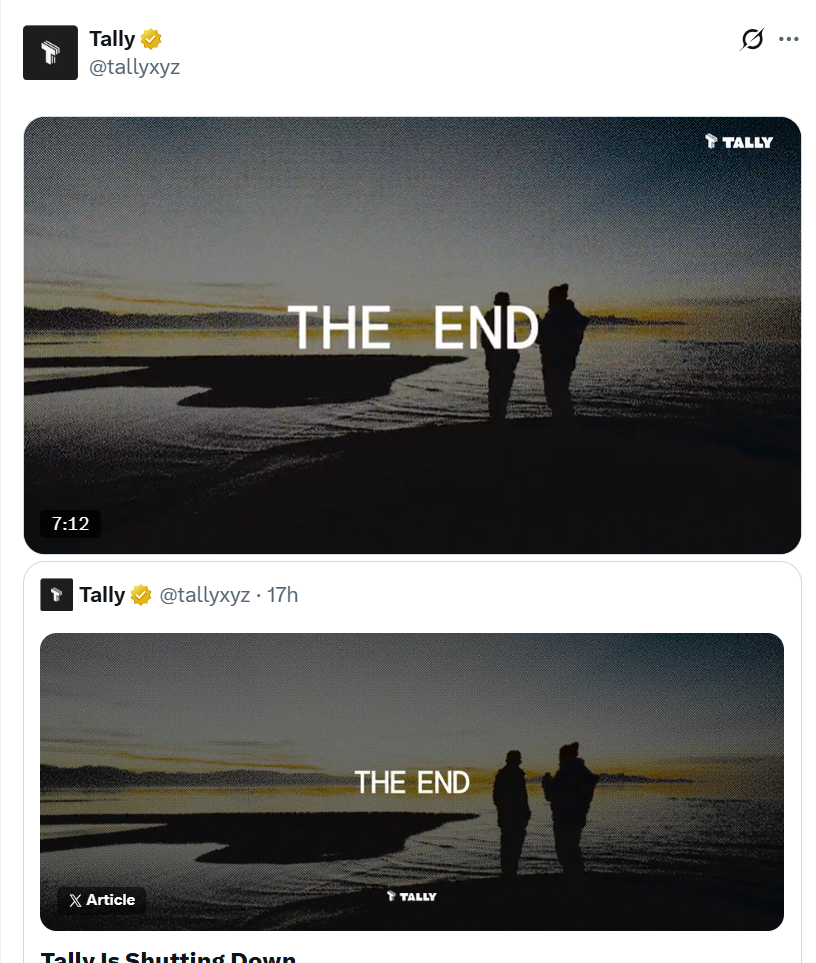This screenshot has height=963, width=816.
Task: Open the Grok slashed-circle icon
Action: point(752,39)
